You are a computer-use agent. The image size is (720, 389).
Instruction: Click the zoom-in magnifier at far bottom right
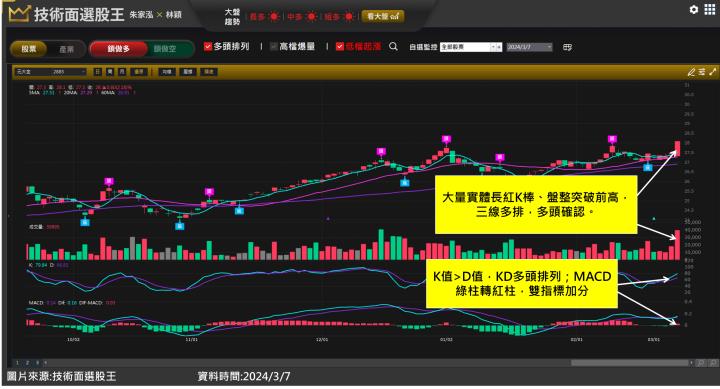713,363
